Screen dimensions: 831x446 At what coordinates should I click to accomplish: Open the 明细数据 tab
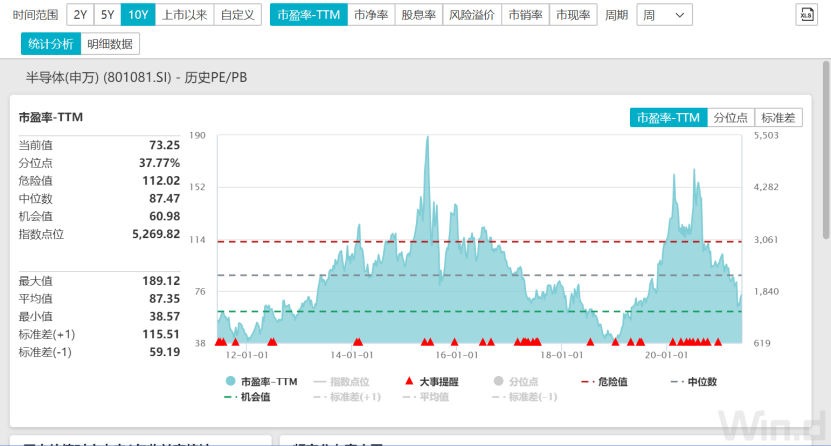pyautogui.click(x=110, y=43)
